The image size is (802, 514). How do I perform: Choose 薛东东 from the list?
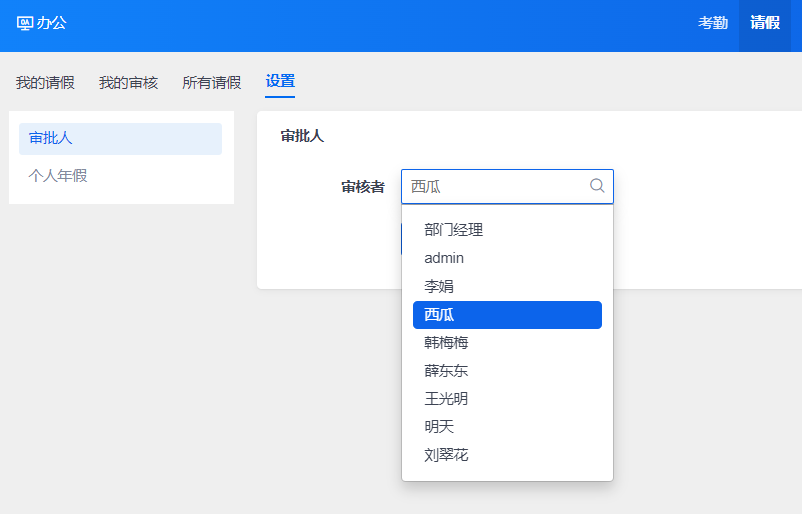[446, 371]
